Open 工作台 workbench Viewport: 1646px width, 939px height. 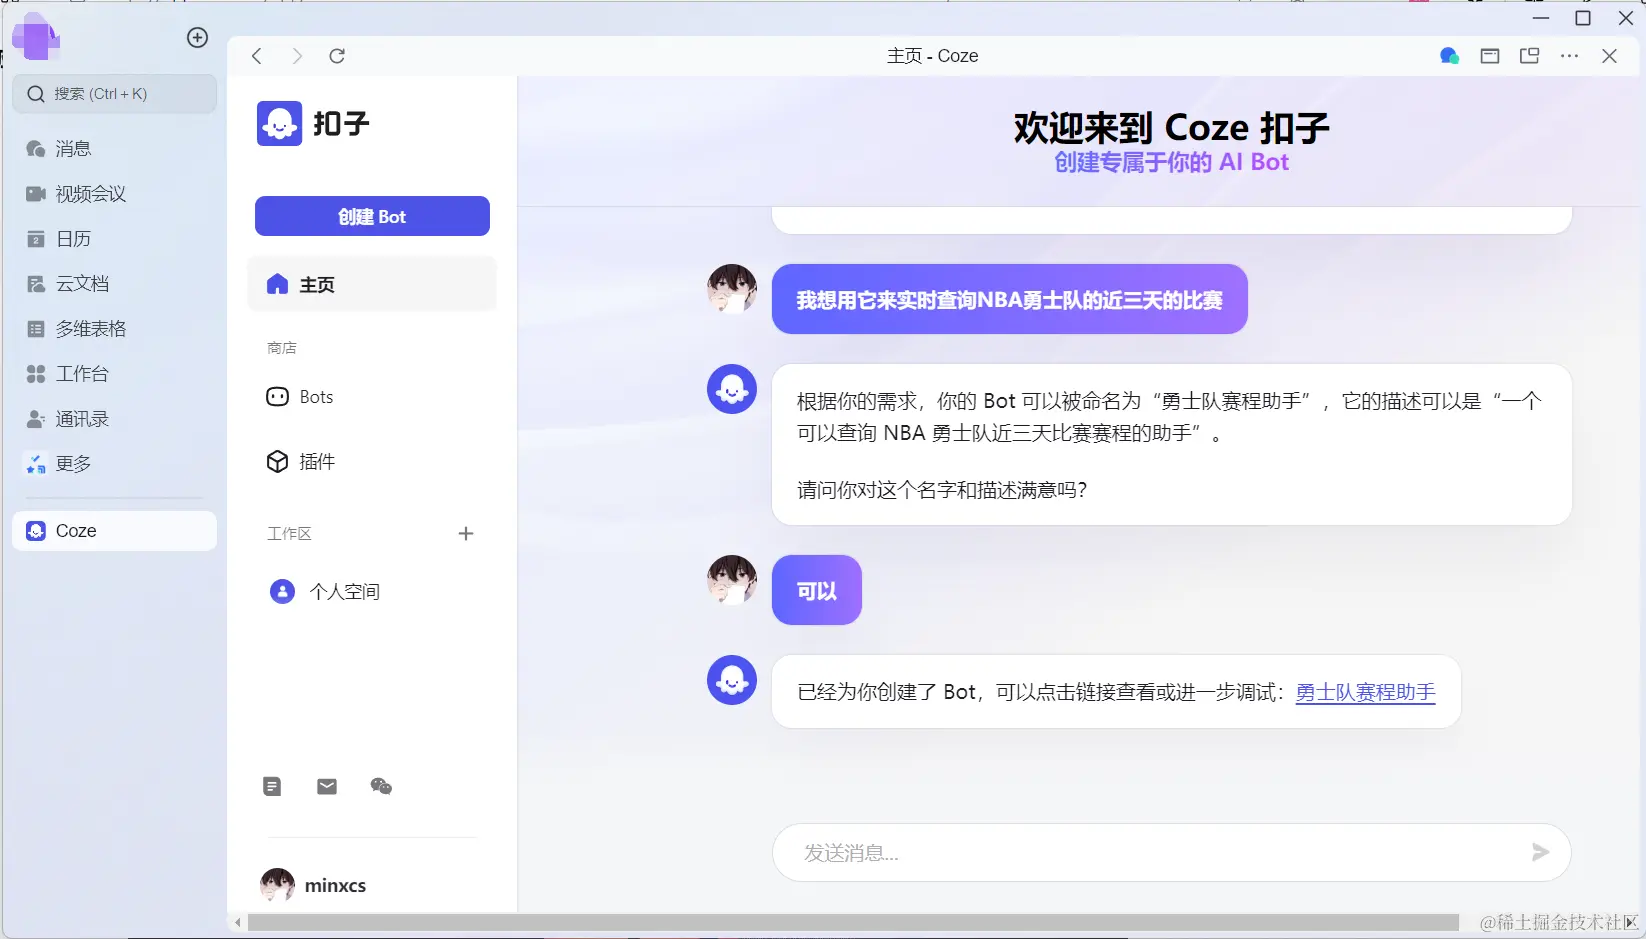click(114, 374)
